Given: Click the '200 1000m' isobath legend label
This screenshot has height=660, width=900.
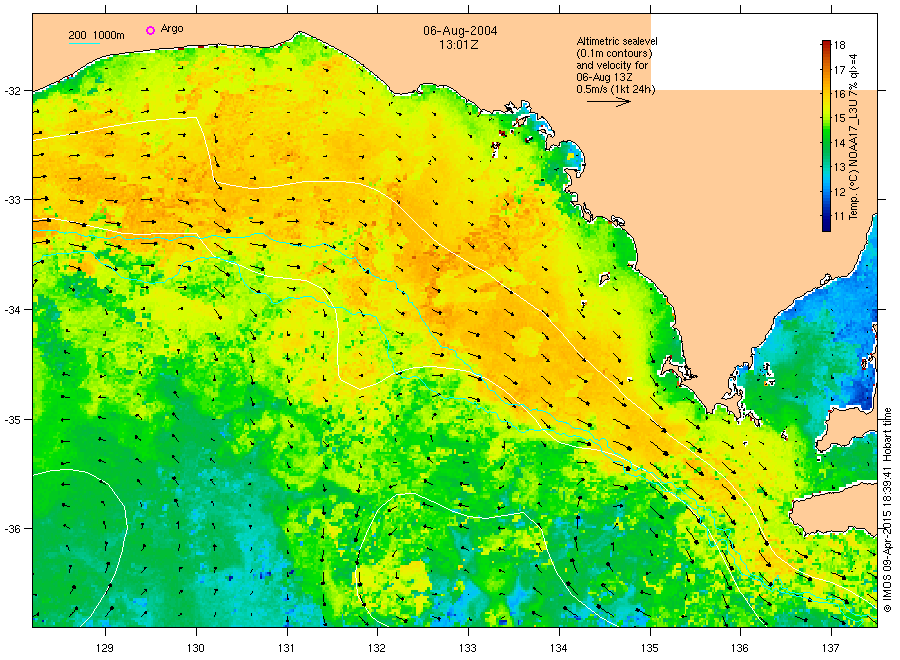Looking at the screenshot, I should [96, 36].
